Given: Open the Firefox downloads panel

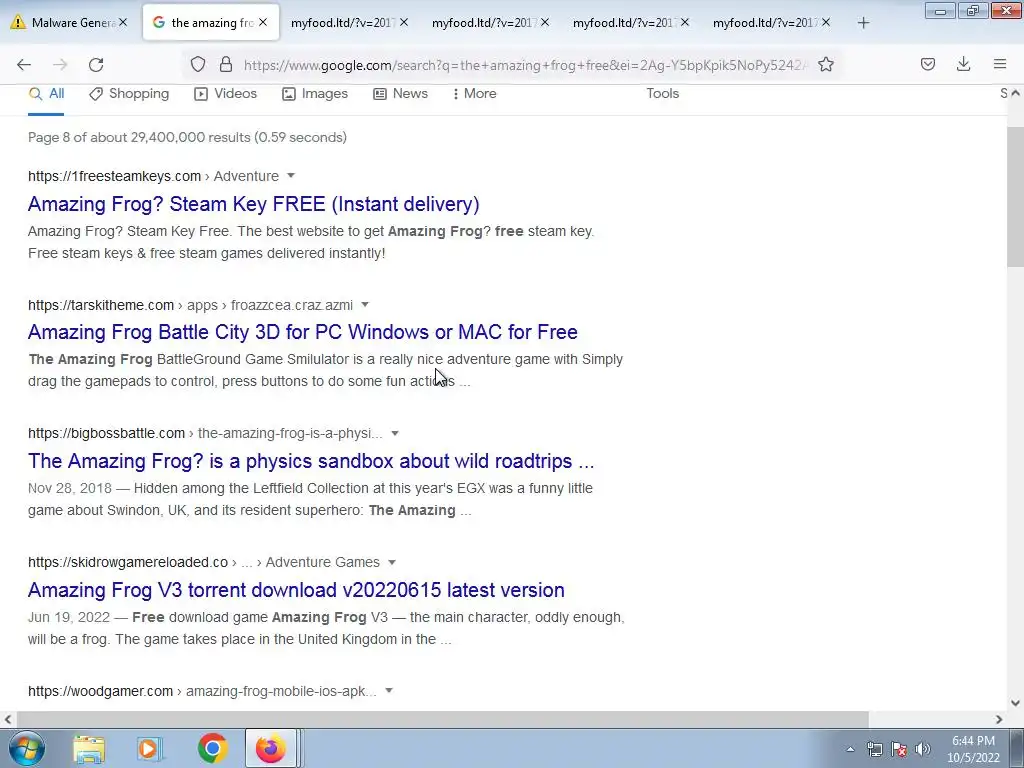Looking at the screenshot, I should click(963, 64).
